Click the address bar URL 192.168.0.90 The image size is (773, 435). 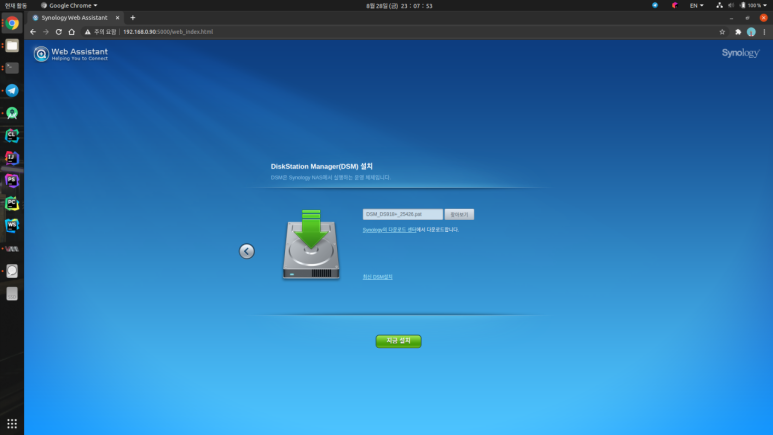168,32
